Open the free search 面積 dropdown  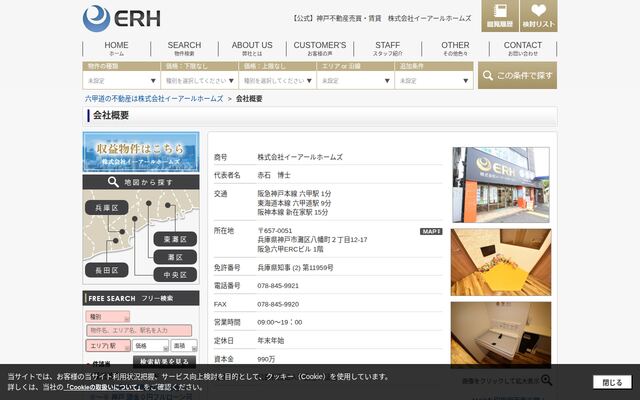coord(184,346)
